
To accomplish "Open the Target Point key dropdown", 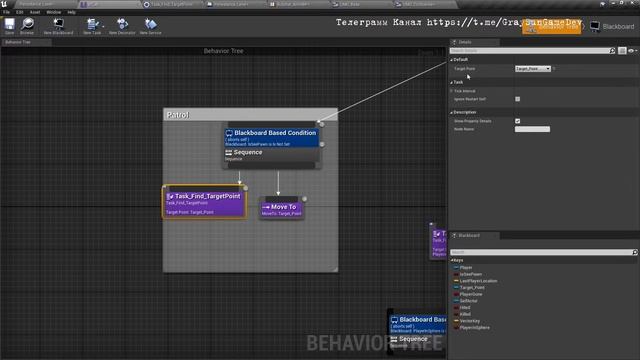I will (533, 69).
